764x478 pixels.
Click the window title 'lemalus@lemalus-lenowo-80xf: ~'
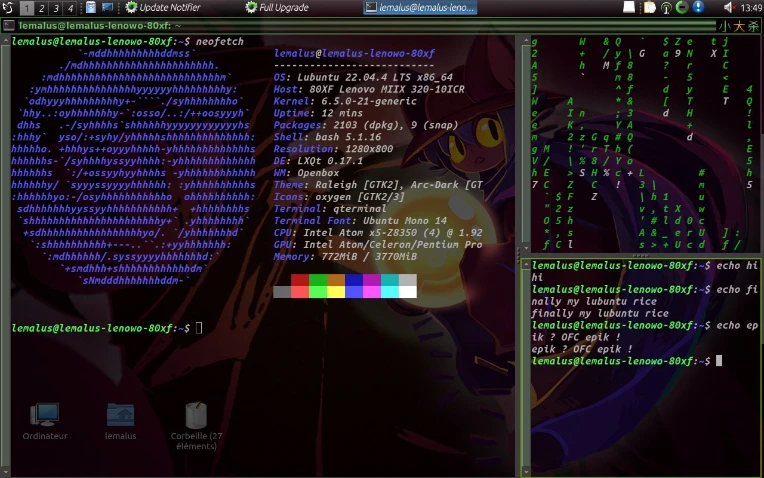tap(100, 25)
